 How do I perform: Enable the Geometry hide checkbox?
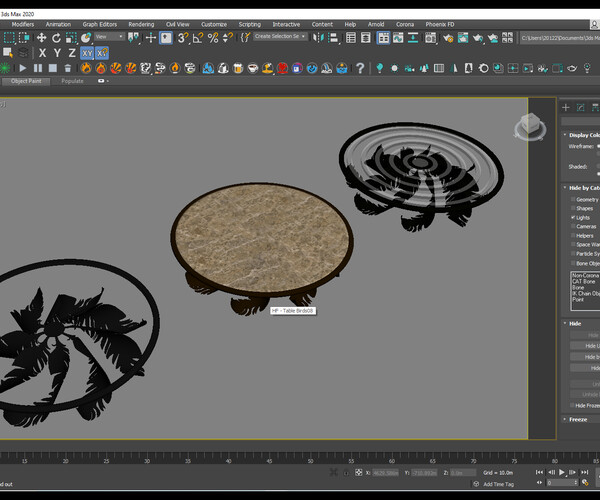click(573, 199)
